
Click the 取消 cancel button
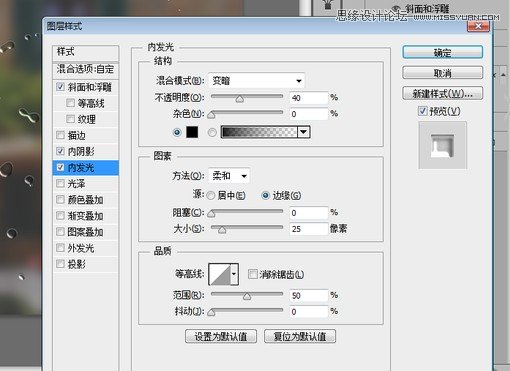coord(442,73)
